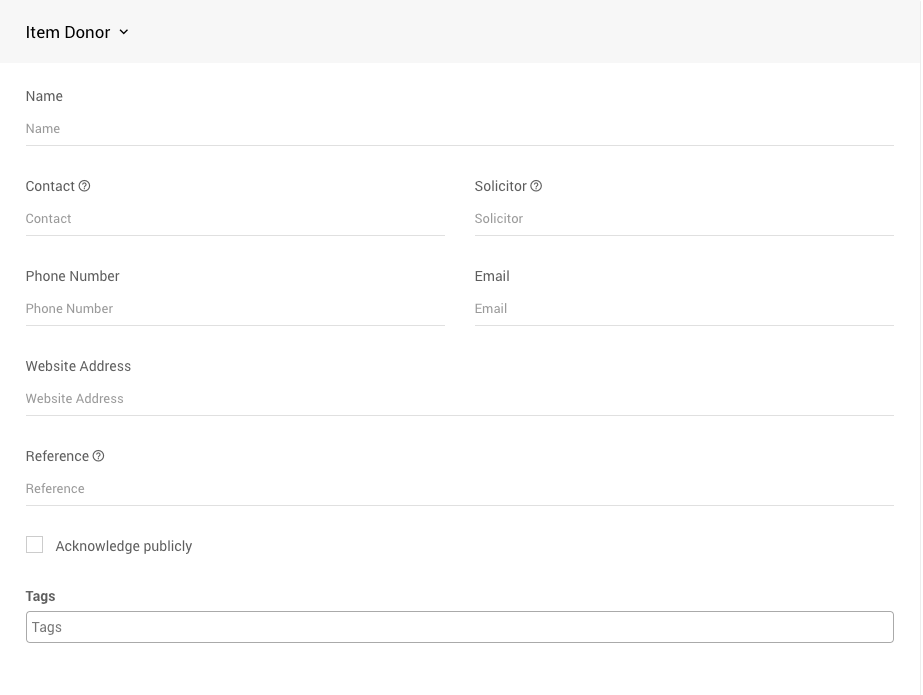Image resolution: width=923 pixels, height=695 pixels.
Task: Activate the Tags input box
Action: click(x=459, y=627)
